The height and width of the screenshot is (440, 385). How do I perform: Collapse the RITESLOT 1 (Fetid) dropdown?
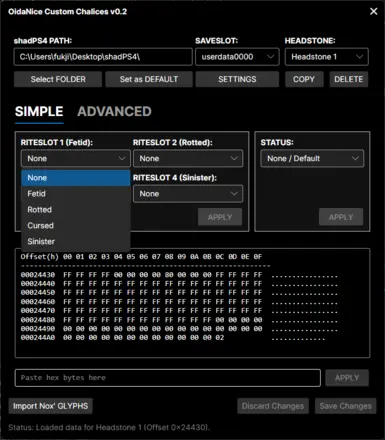76,159
